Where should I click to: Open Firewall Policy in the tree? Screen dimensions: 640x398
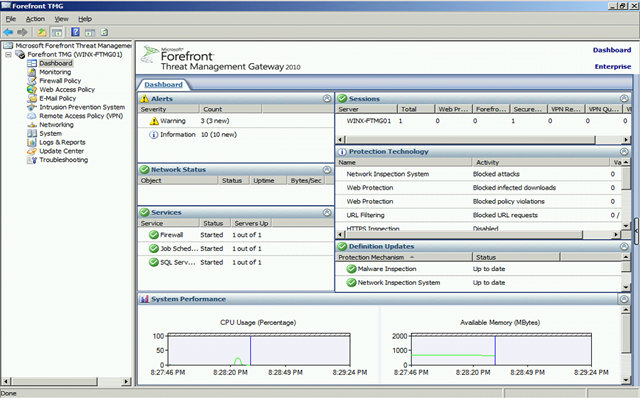[60, 81]
